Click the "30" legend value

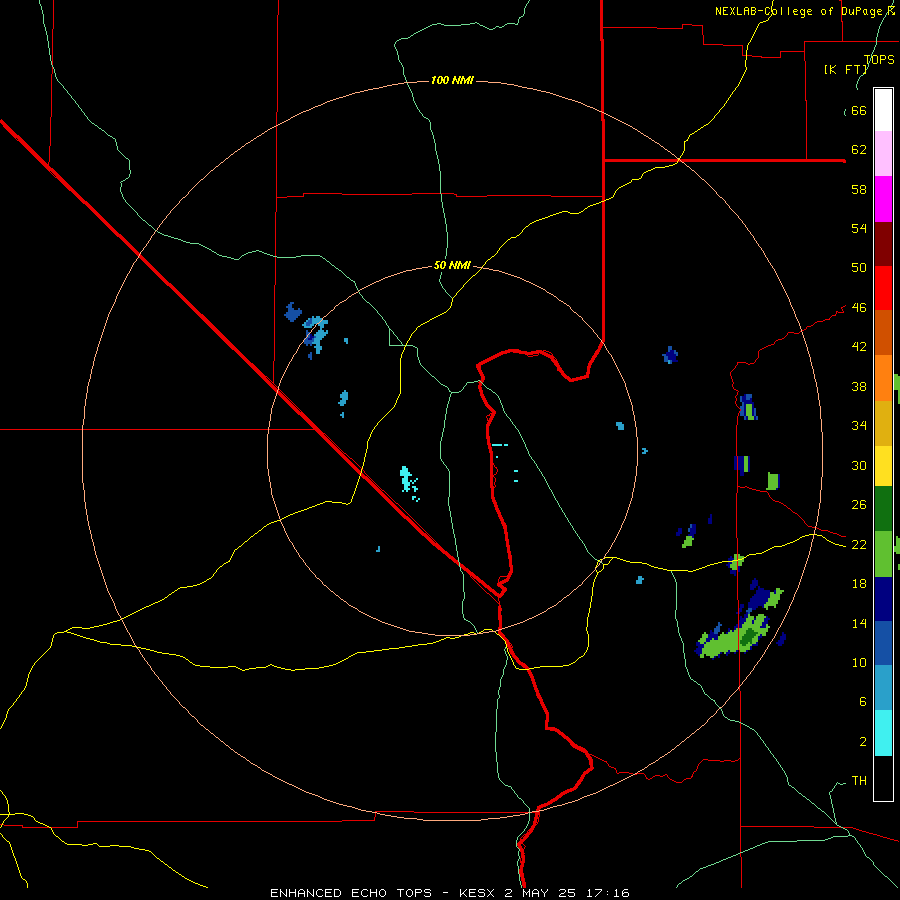(859, 465)
